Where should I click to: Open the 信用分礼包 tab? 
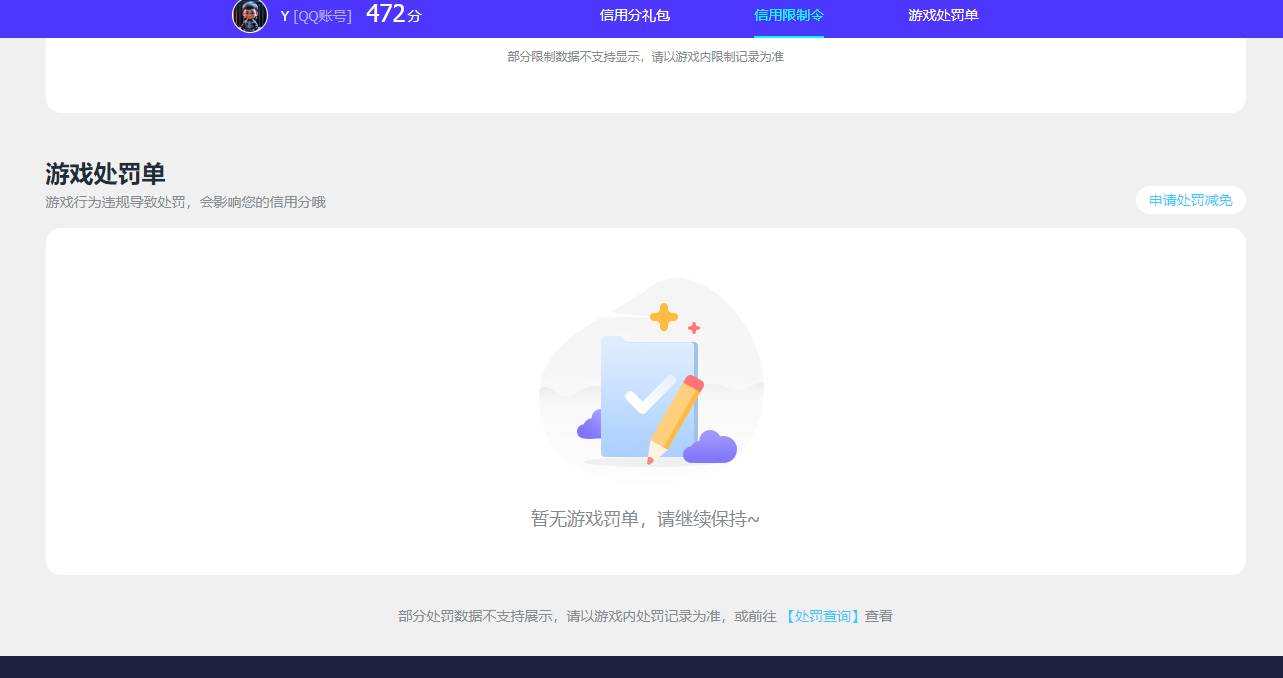(x=635, y=16)
